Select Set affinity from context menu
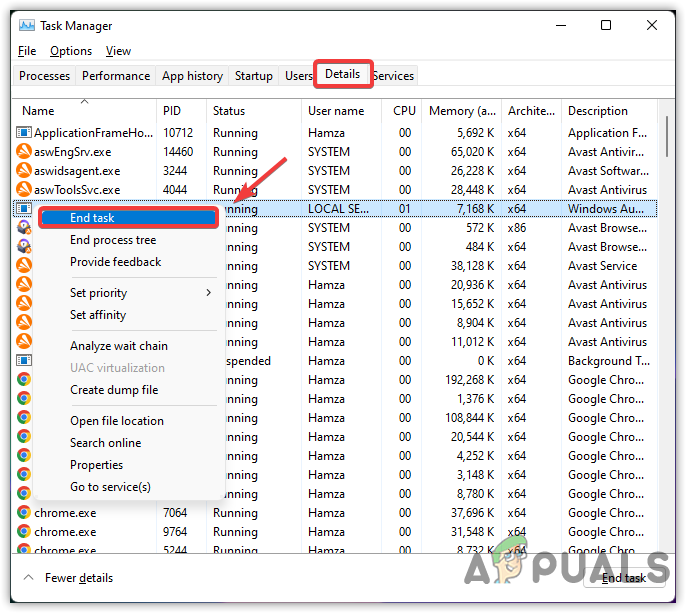 pos(128,315)
